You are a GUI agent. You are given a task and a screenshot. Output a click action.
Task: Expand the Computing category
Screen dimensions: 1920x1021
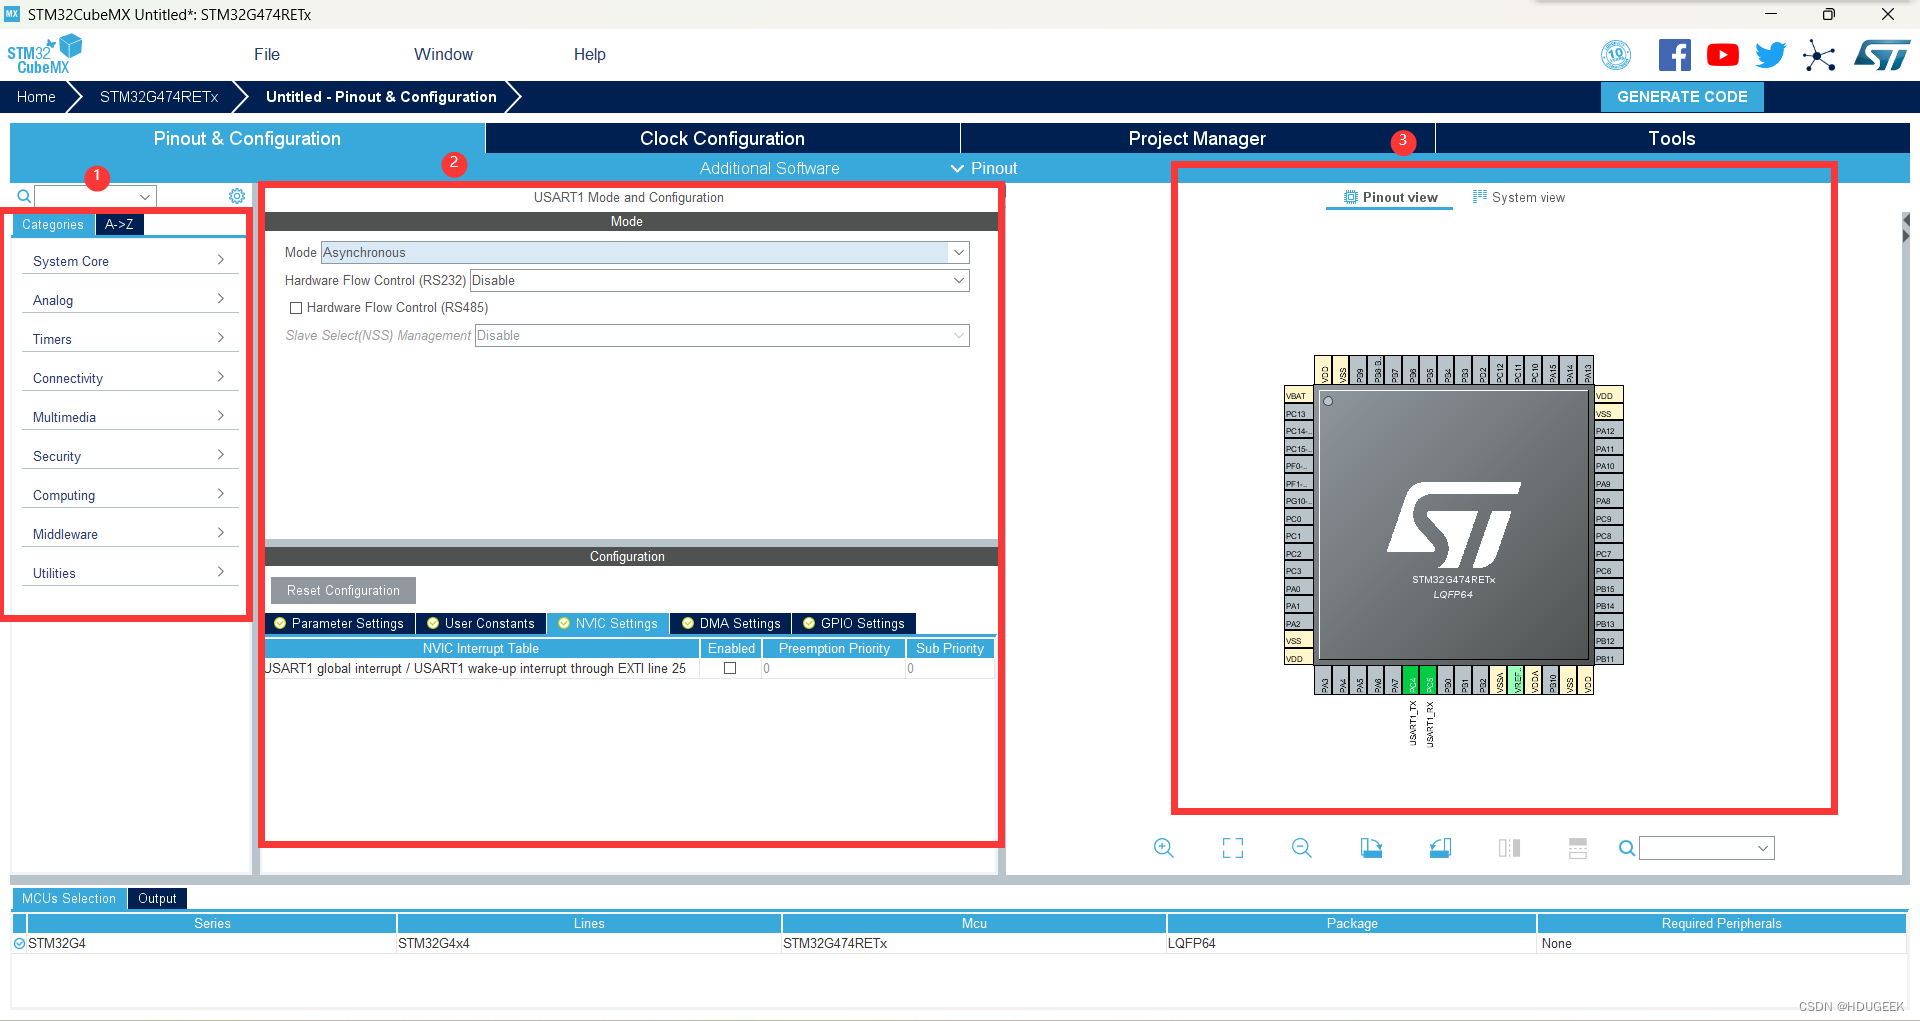tap(129, 495)
